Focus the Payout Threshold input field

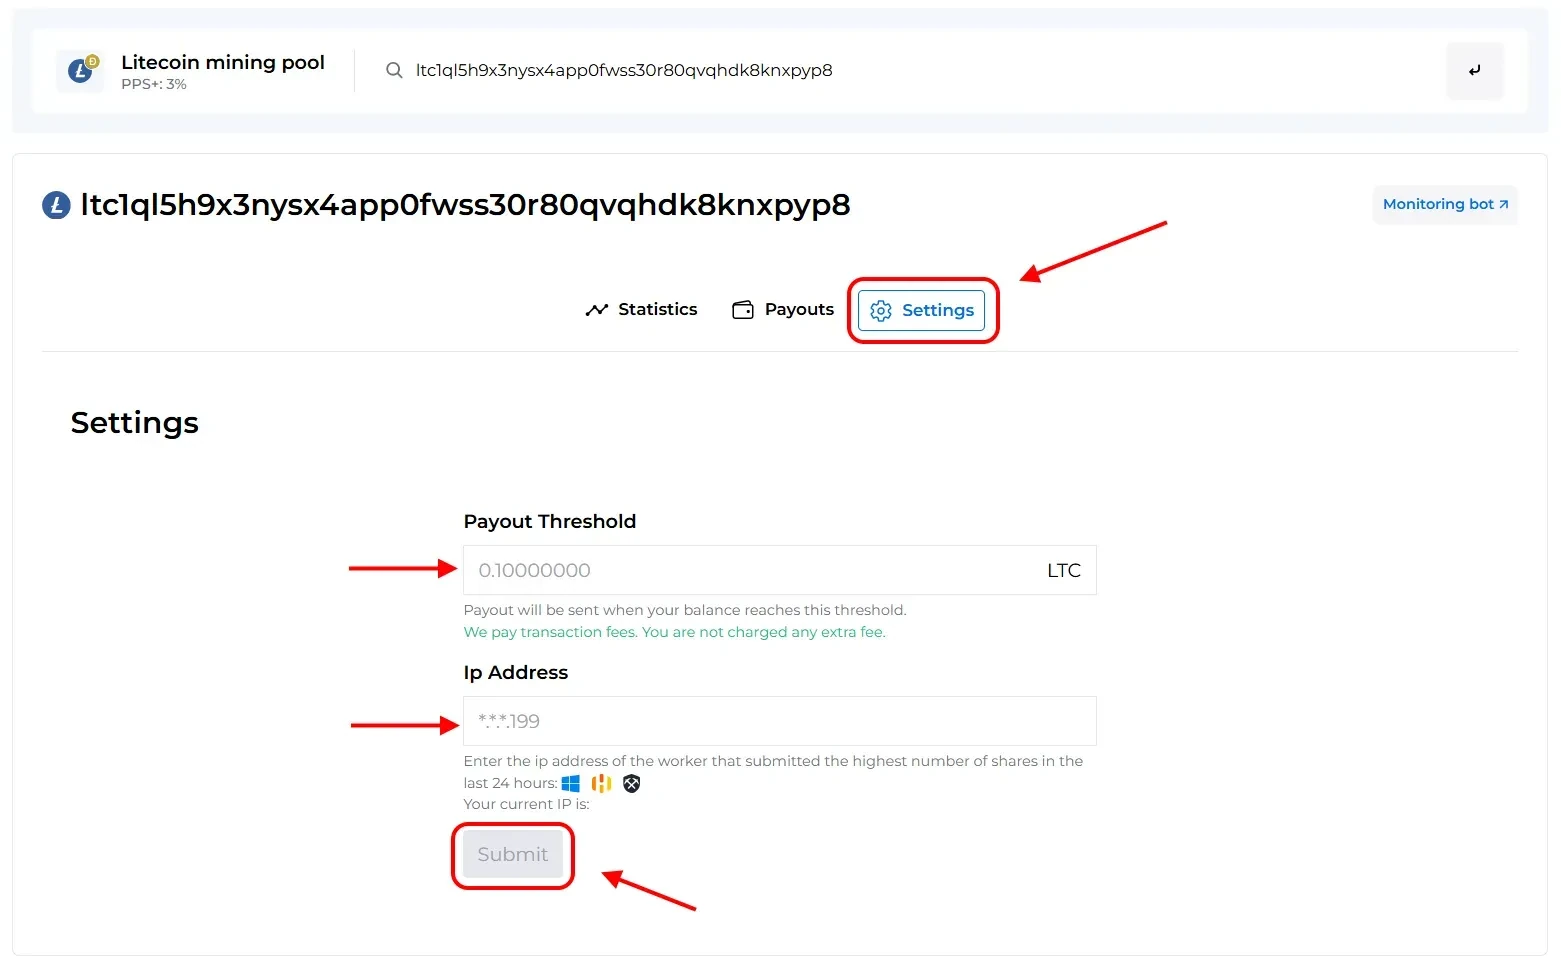(750, 570)
